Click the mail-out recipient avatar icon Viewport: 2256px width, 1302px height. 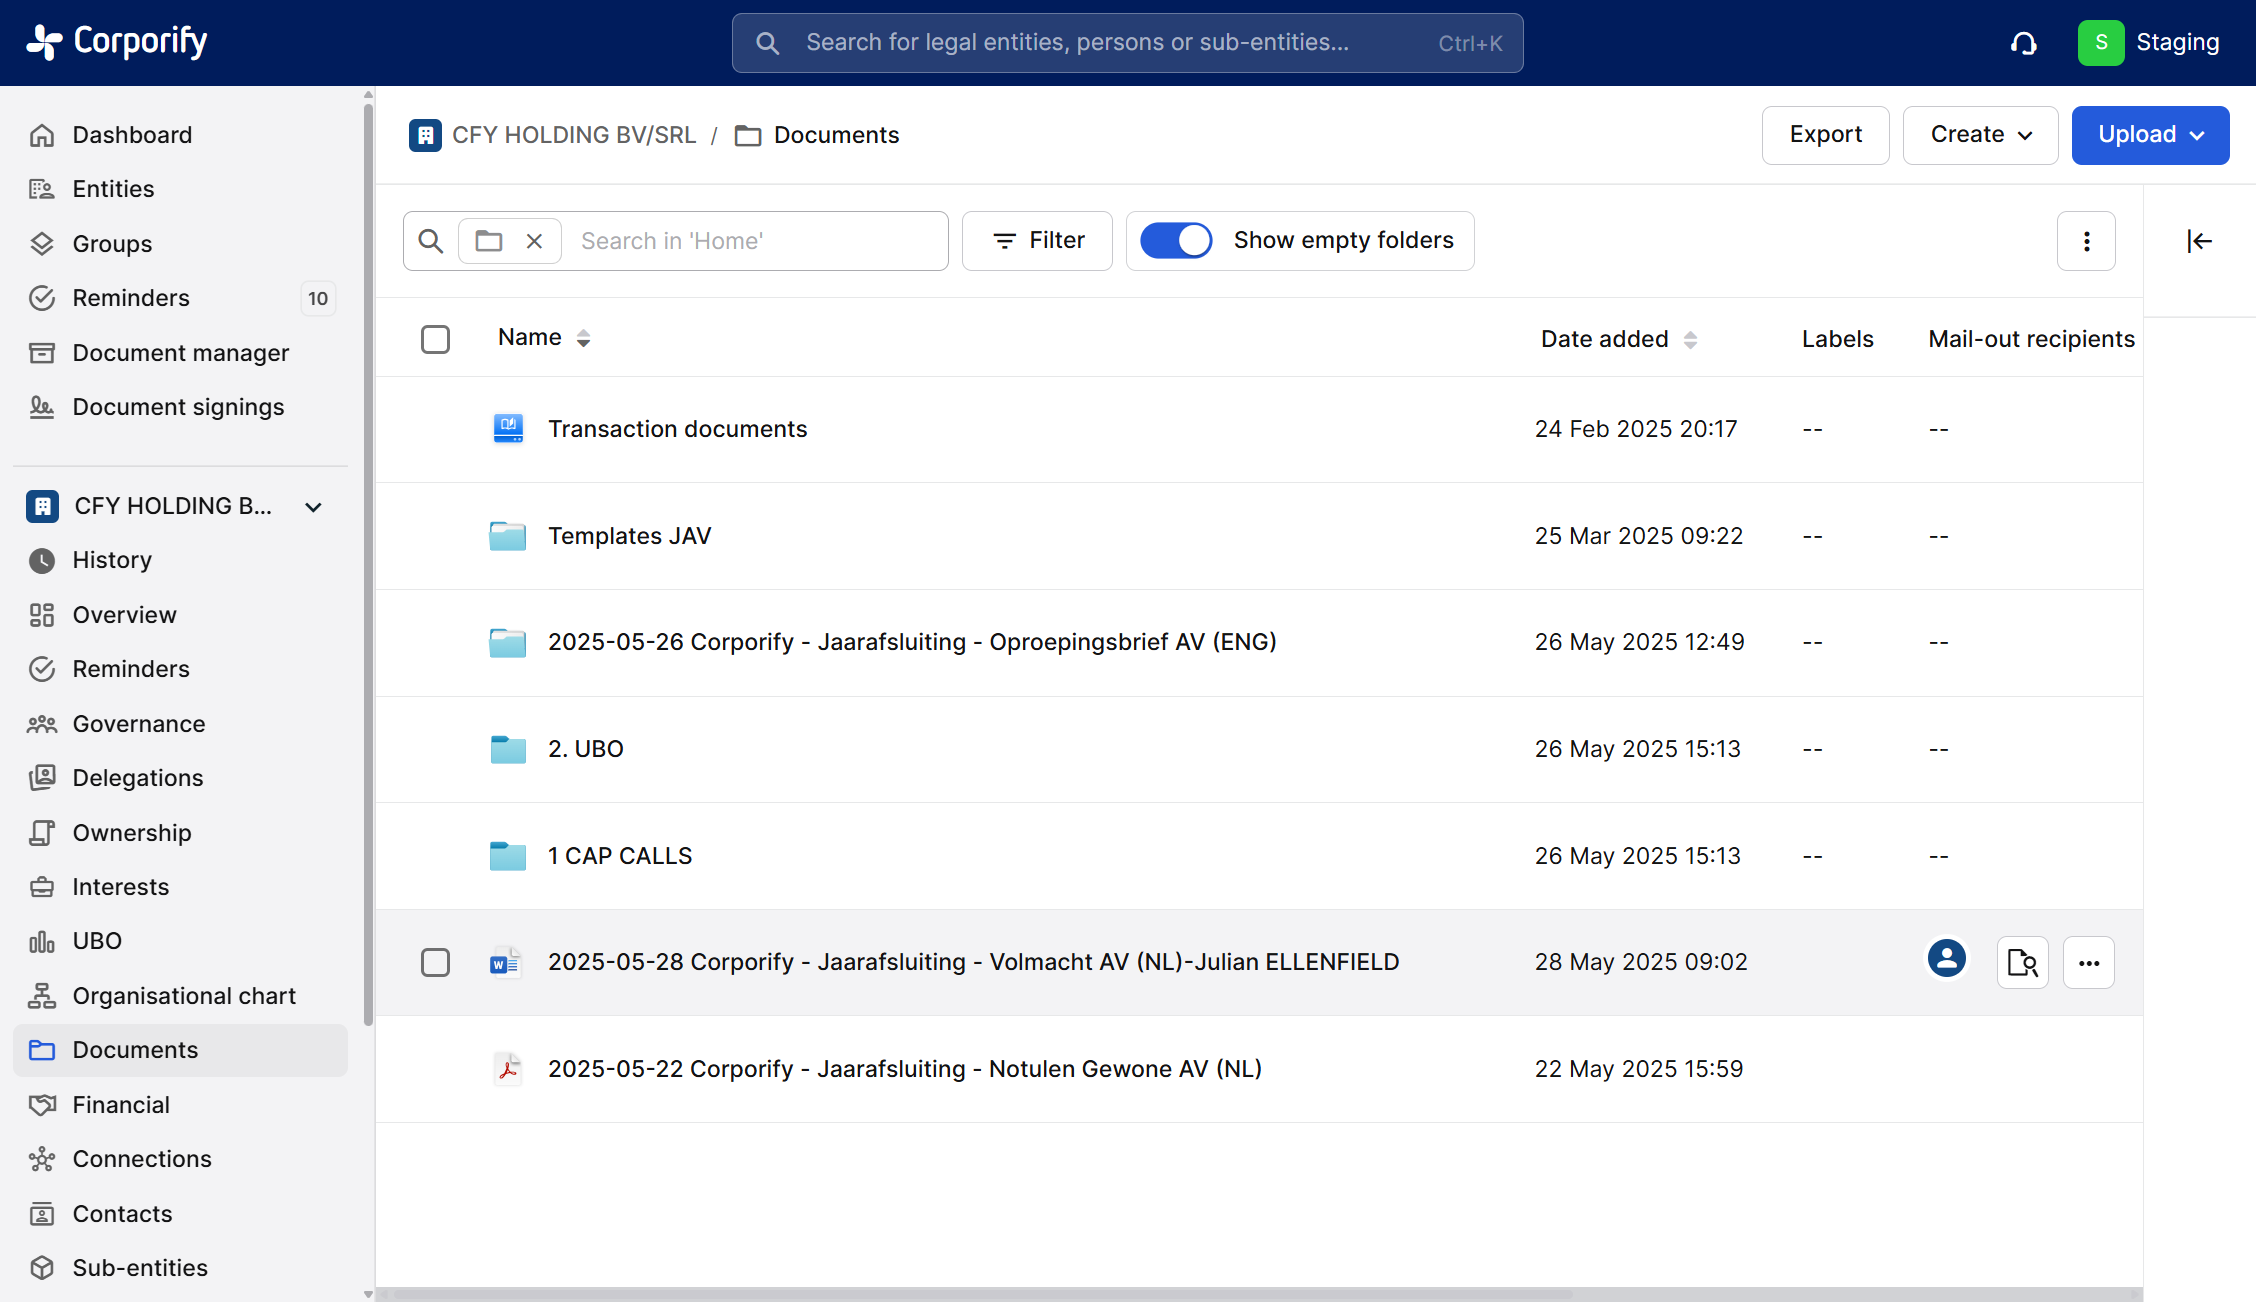point(1946,959)
